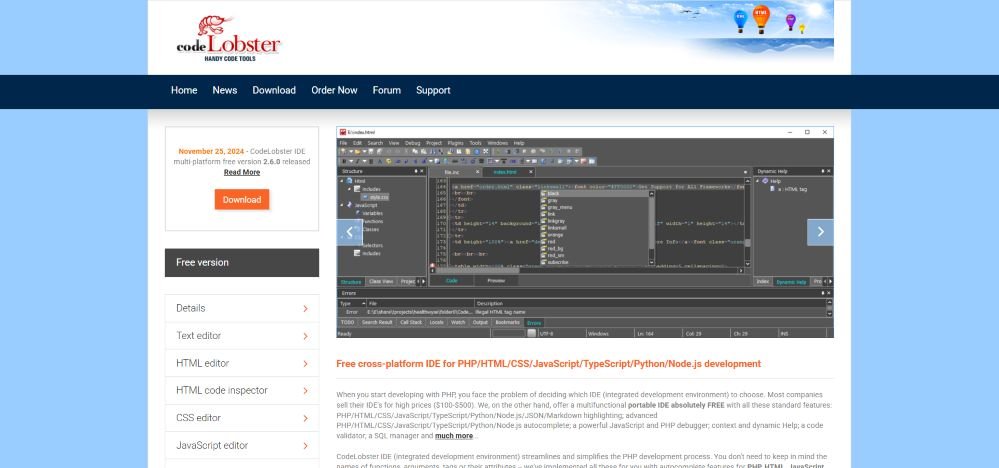999x468 pixels.
Task: Open the Search Result bottom tab
Action: (x=377, y=323)
